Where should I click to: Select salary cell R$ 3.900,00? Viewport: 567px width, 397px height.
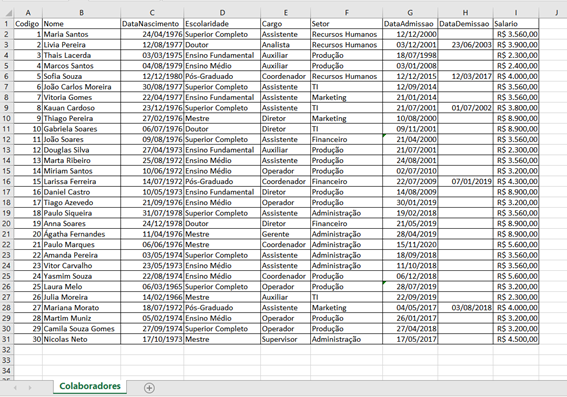pyautogui.click(x=516, y=45)
